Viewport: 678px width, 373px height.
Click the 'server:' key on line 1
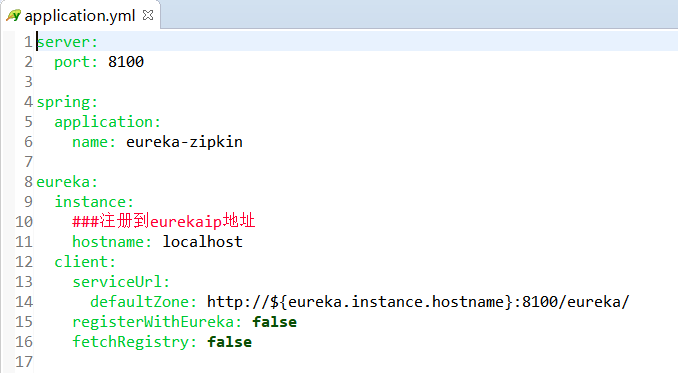[67, 42]
